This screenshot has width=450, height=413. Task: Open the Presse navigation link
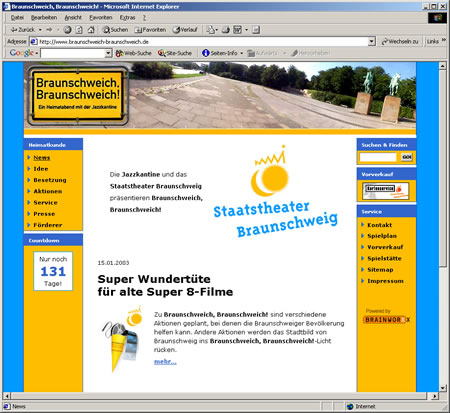coord(44,214)
